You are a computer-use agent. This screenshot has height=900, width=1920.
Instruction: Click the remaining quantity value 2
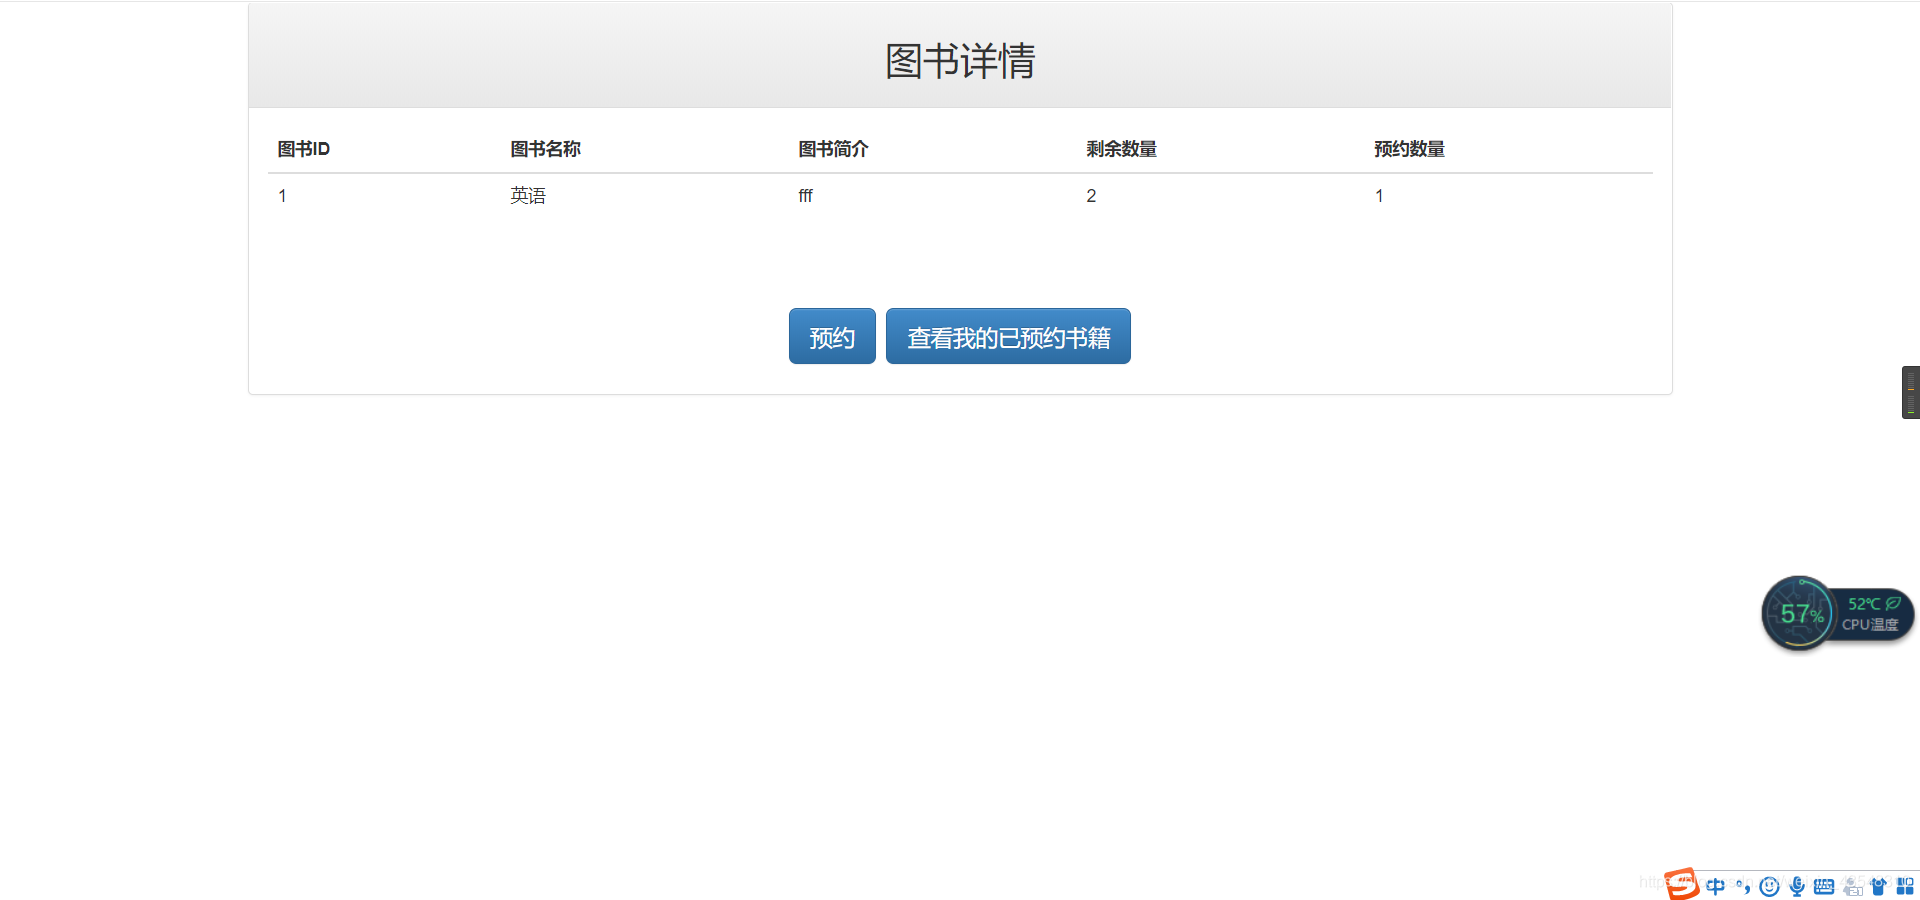[1091, 196]
